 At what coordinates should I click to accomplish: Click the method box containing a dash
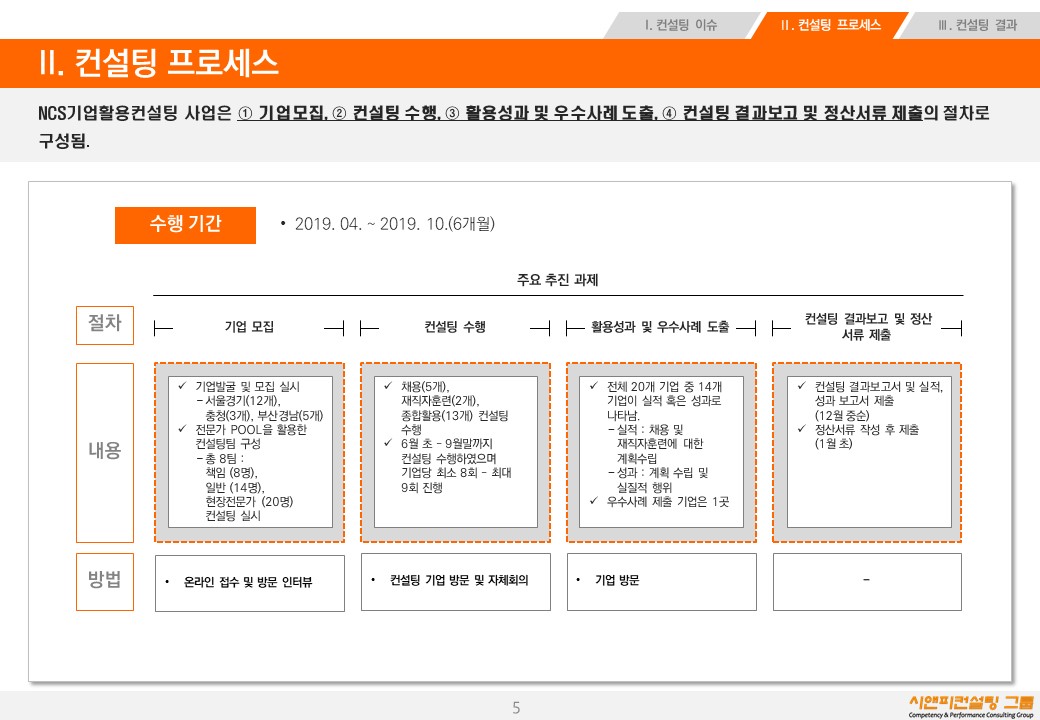(867, 581)
